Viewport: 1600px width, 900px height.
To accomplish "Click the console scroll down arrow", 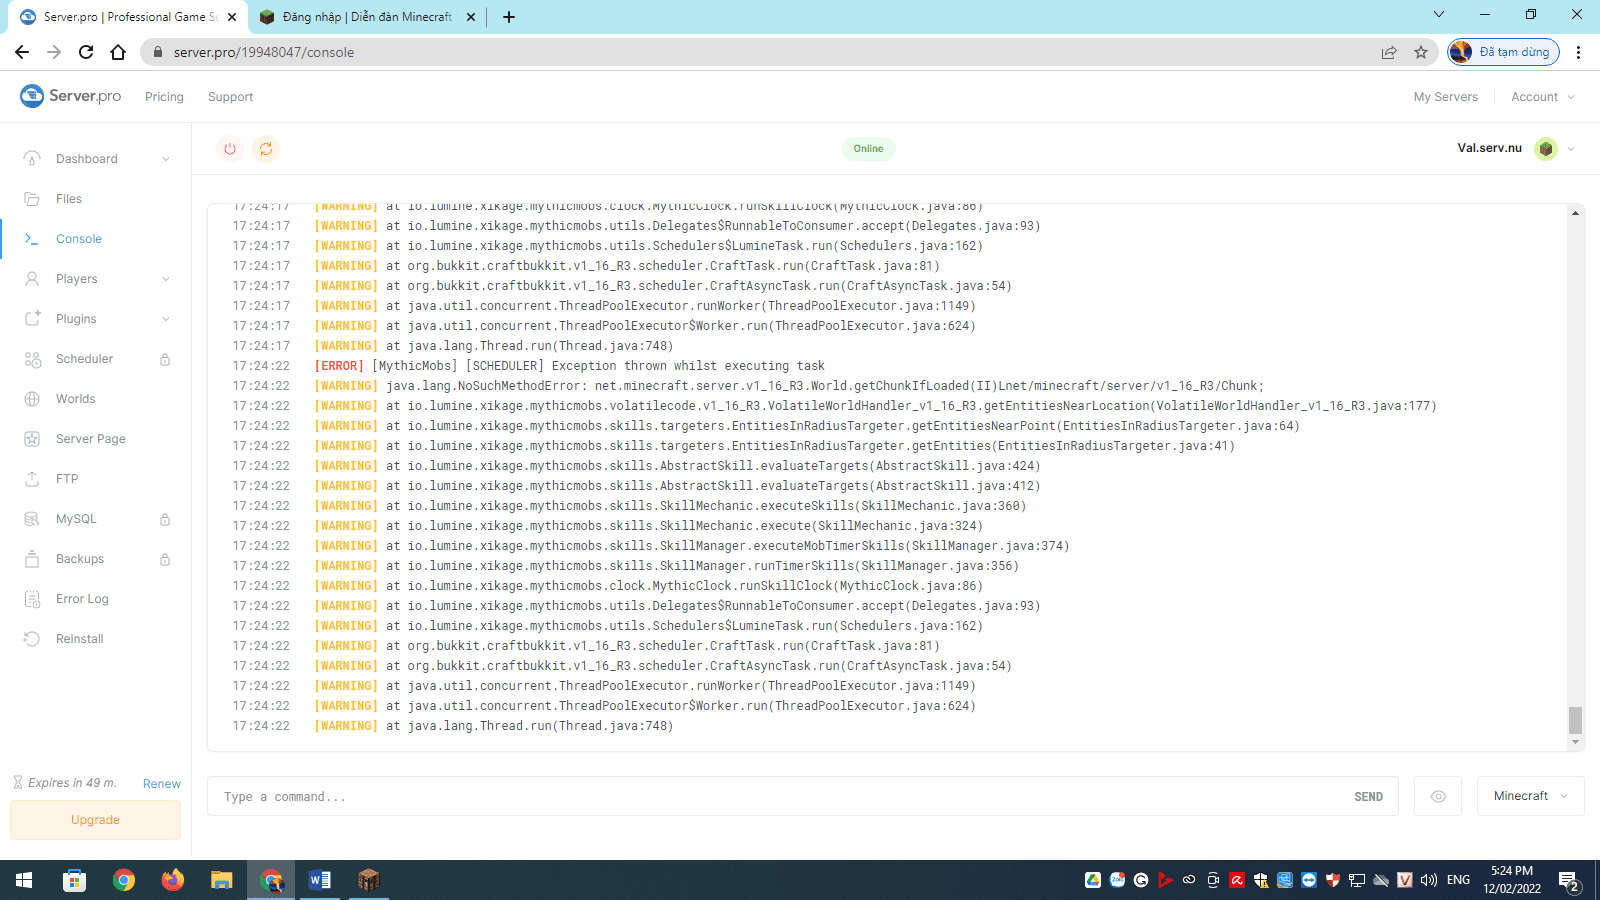I will [1575, 742].
